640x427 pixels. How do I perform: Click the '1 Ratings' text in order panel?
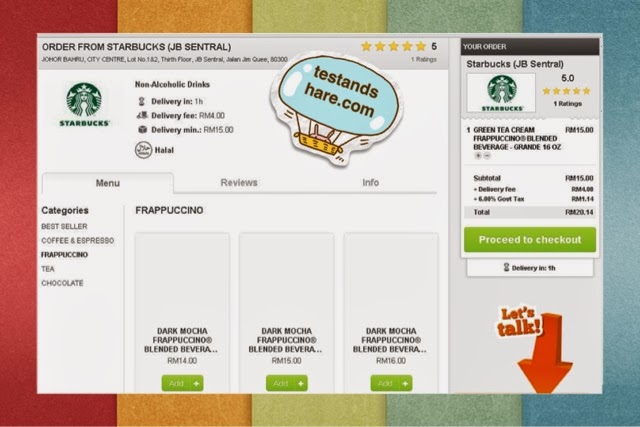pyautogui.click(x=567, y=104)
